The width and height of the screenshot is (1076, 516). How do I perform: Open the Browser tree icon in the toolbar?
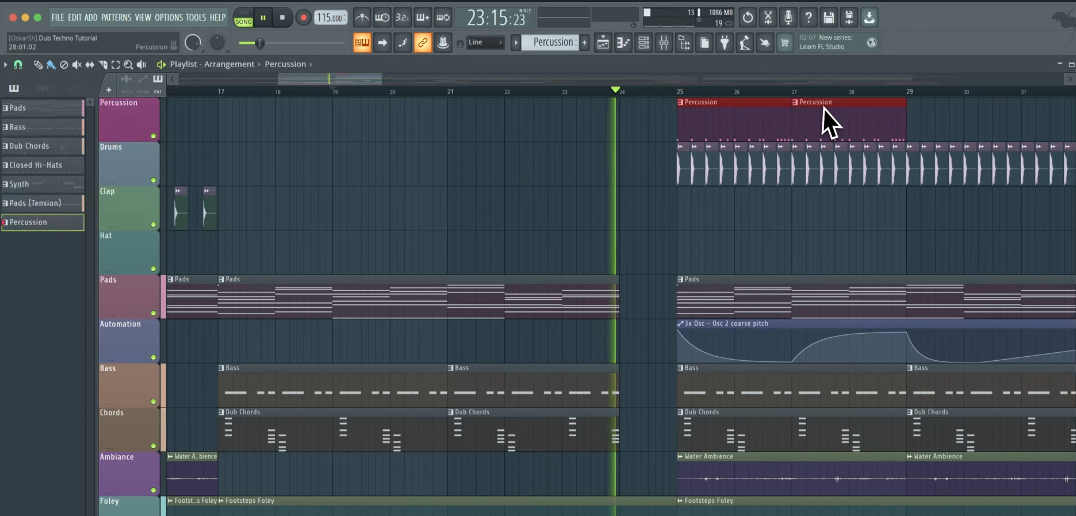tap(684, 43)
